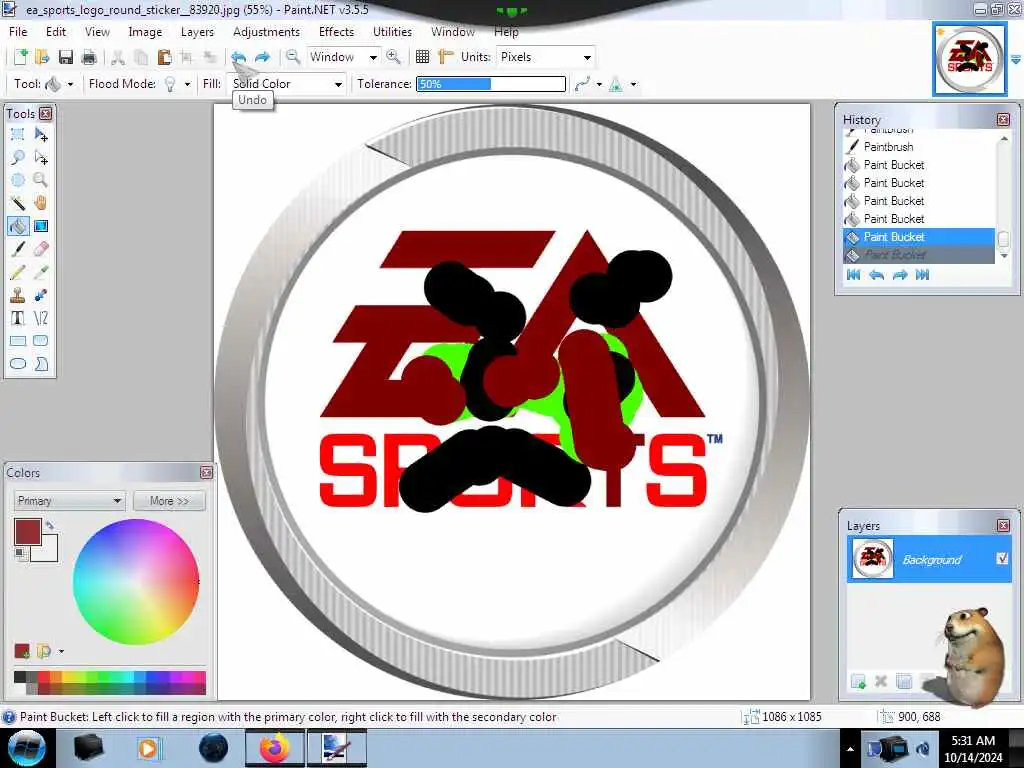
Task: Select the Pan hand tool
Action: (x=40, y=203)
